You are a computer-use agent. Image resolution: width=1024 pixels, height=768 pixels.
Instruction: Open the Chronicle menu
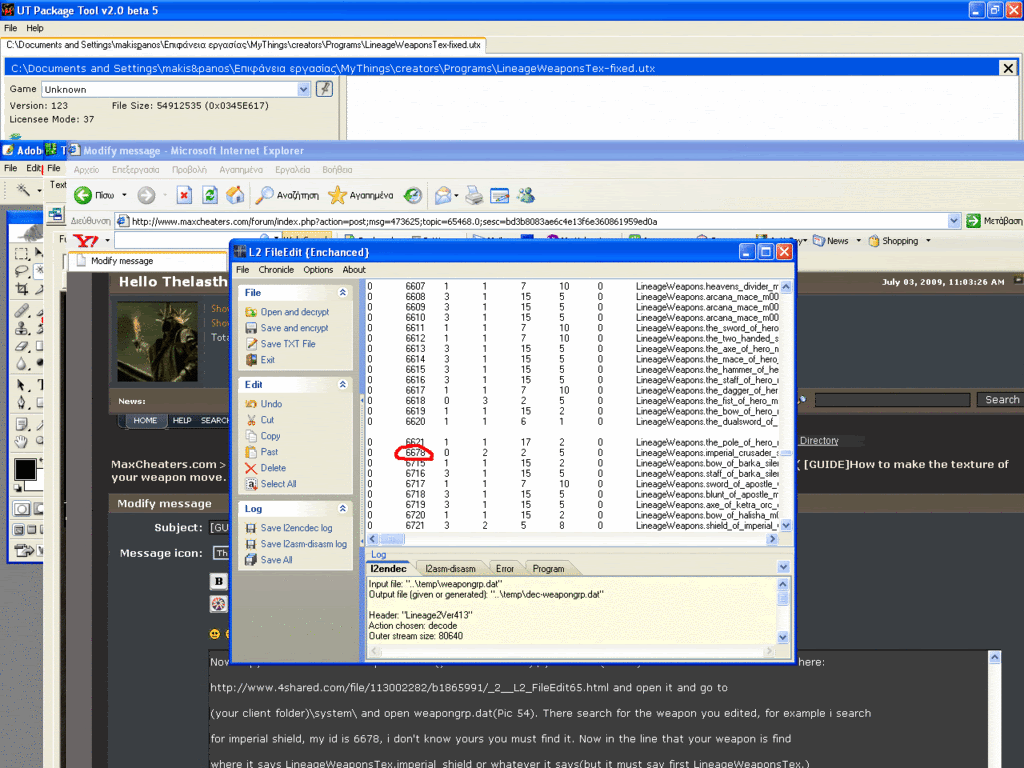(x=276, y=270)
